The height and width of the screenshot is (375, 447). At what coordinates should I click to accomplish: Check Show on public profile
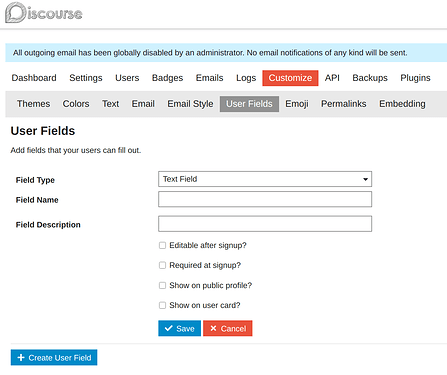point(162,285)
